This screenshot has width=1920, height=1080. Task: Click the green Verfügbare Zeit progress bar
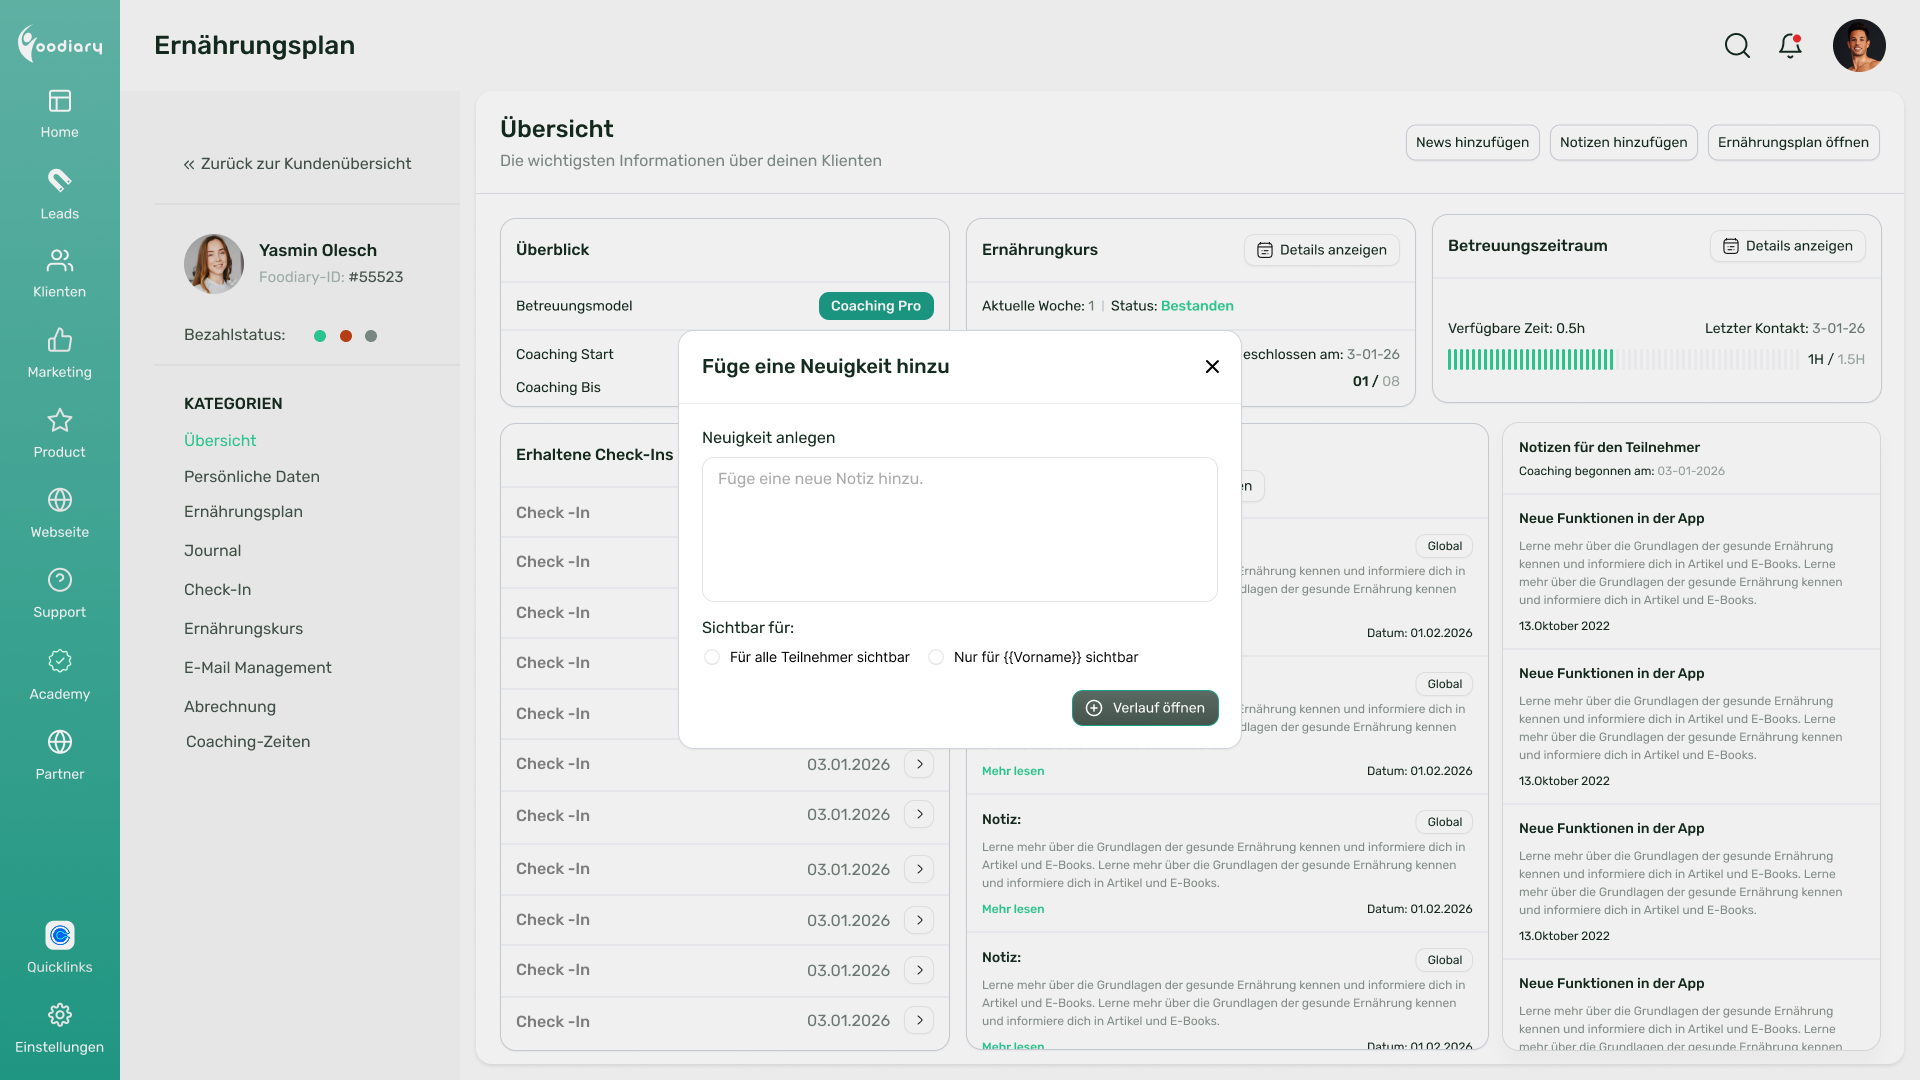pyautogui.click(x=1530, y=360)
